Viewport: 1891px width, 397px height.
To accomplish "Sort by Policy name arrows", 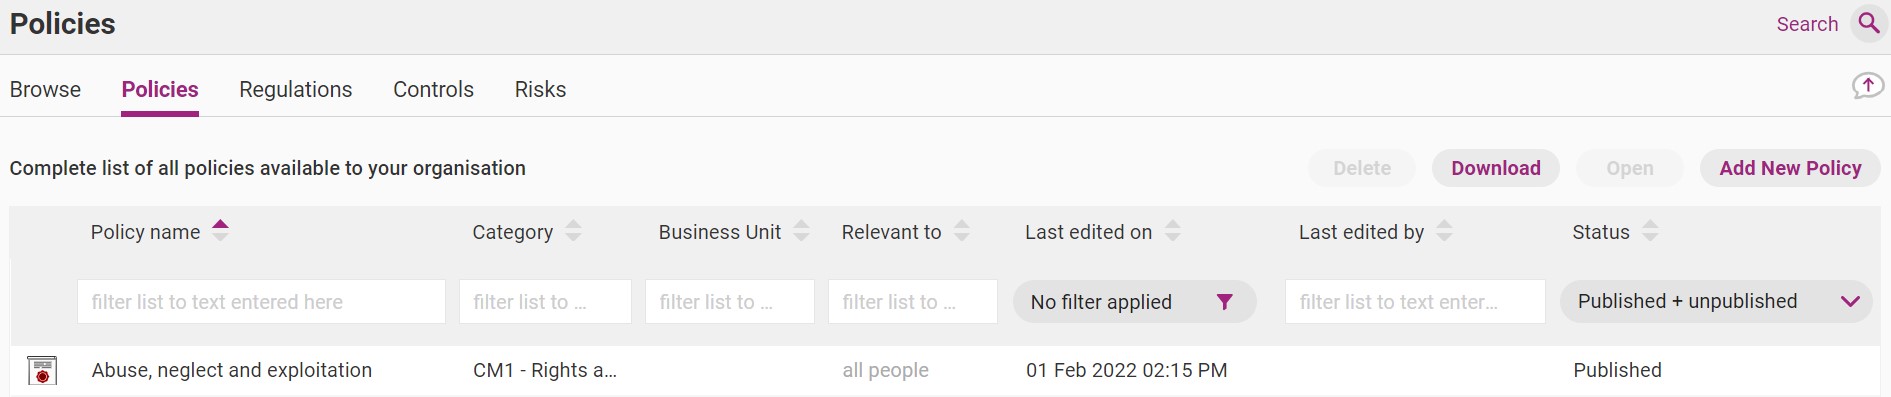I will tap(221, 231).
